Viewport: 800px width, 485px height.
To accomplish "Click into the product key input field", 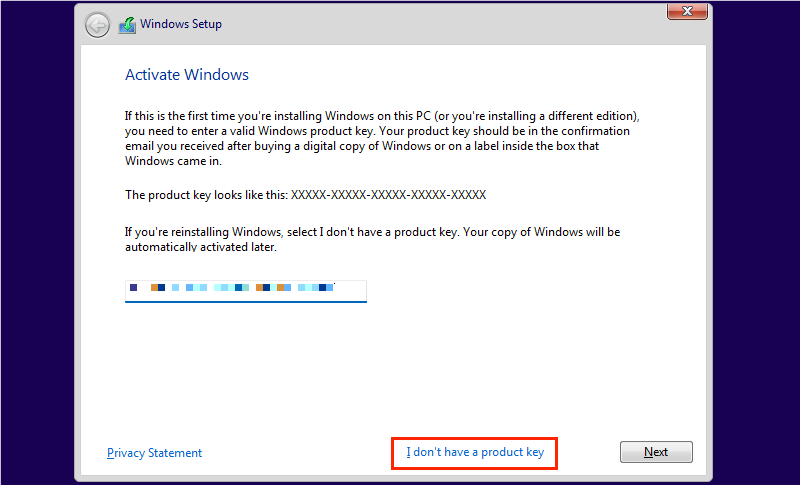I will 245,291.
